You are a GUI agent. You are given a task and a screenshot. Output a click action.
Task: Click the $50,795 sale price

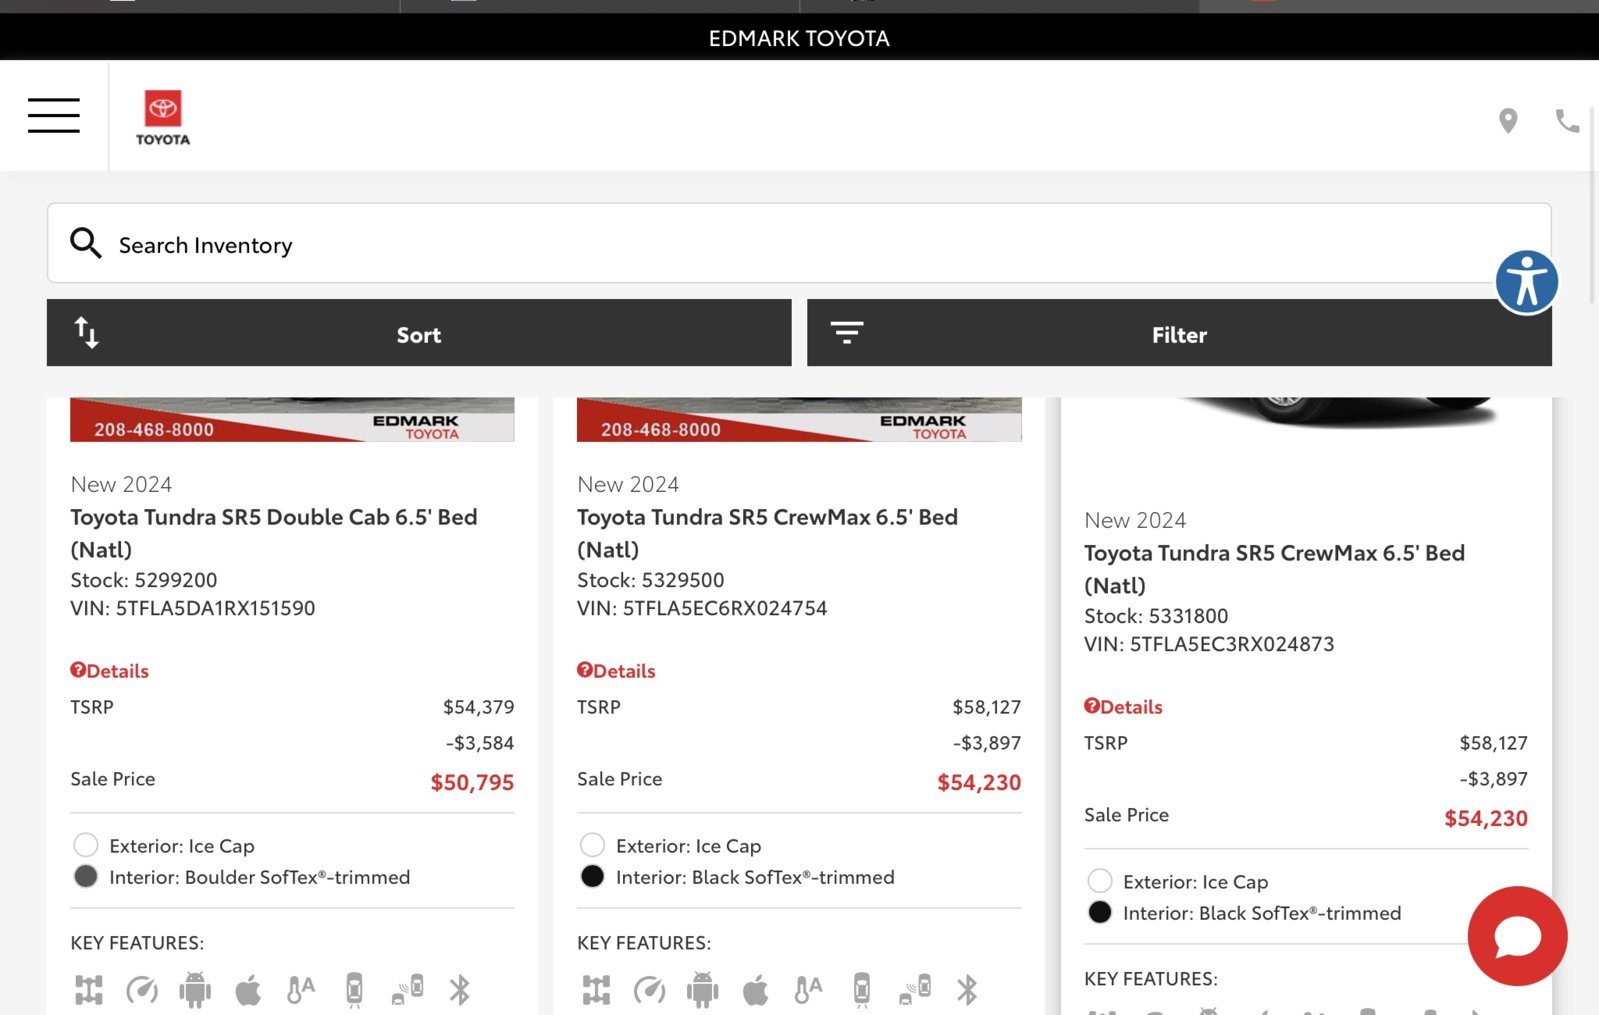point(472,782)
